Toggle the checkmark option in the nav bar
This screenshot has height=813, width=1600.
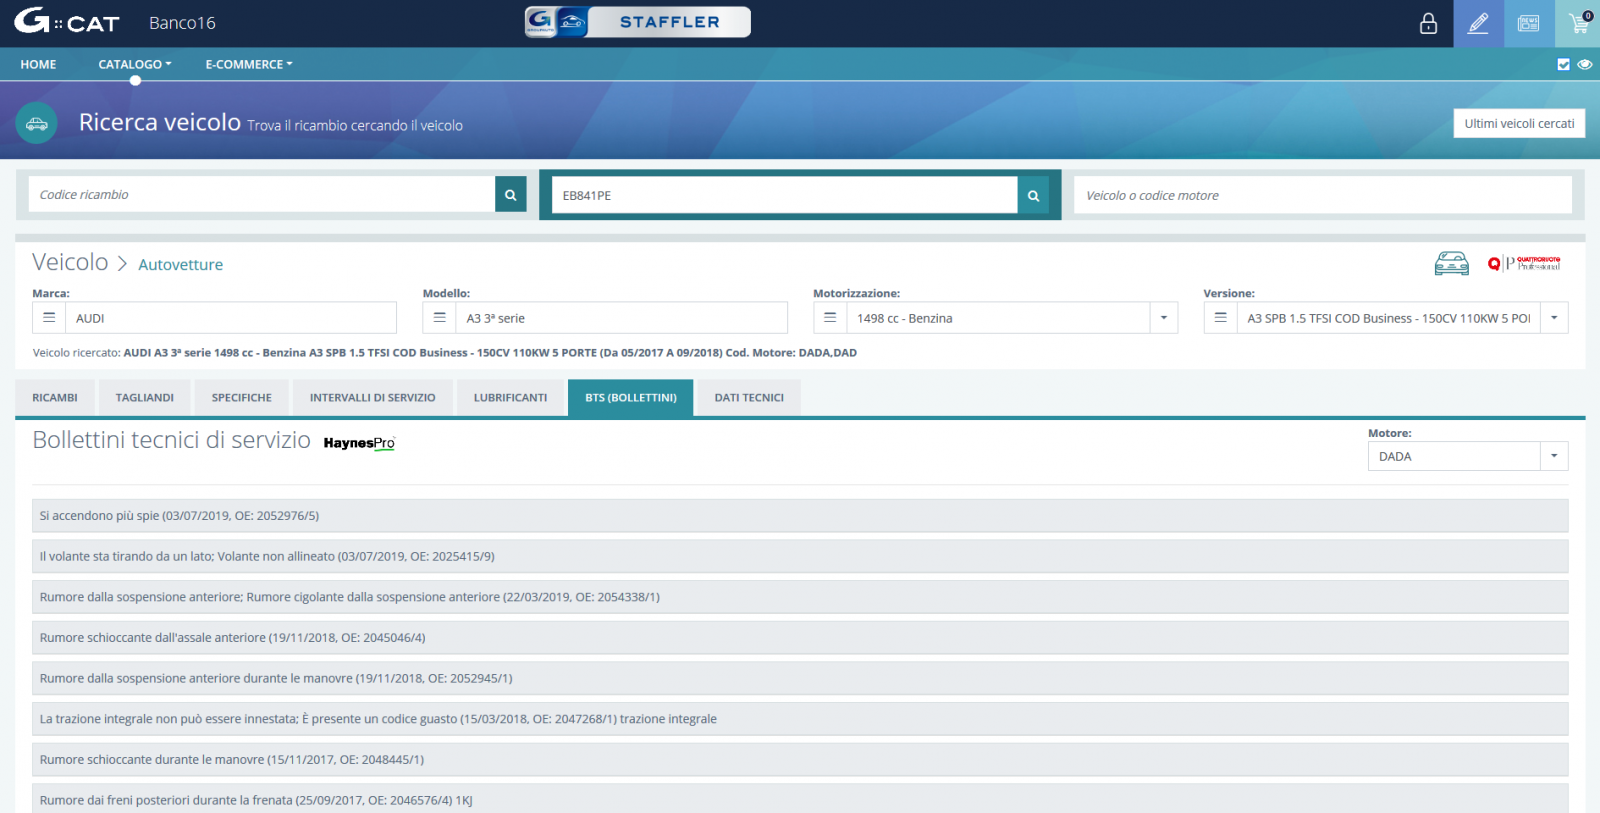(x=1563, y=64)
